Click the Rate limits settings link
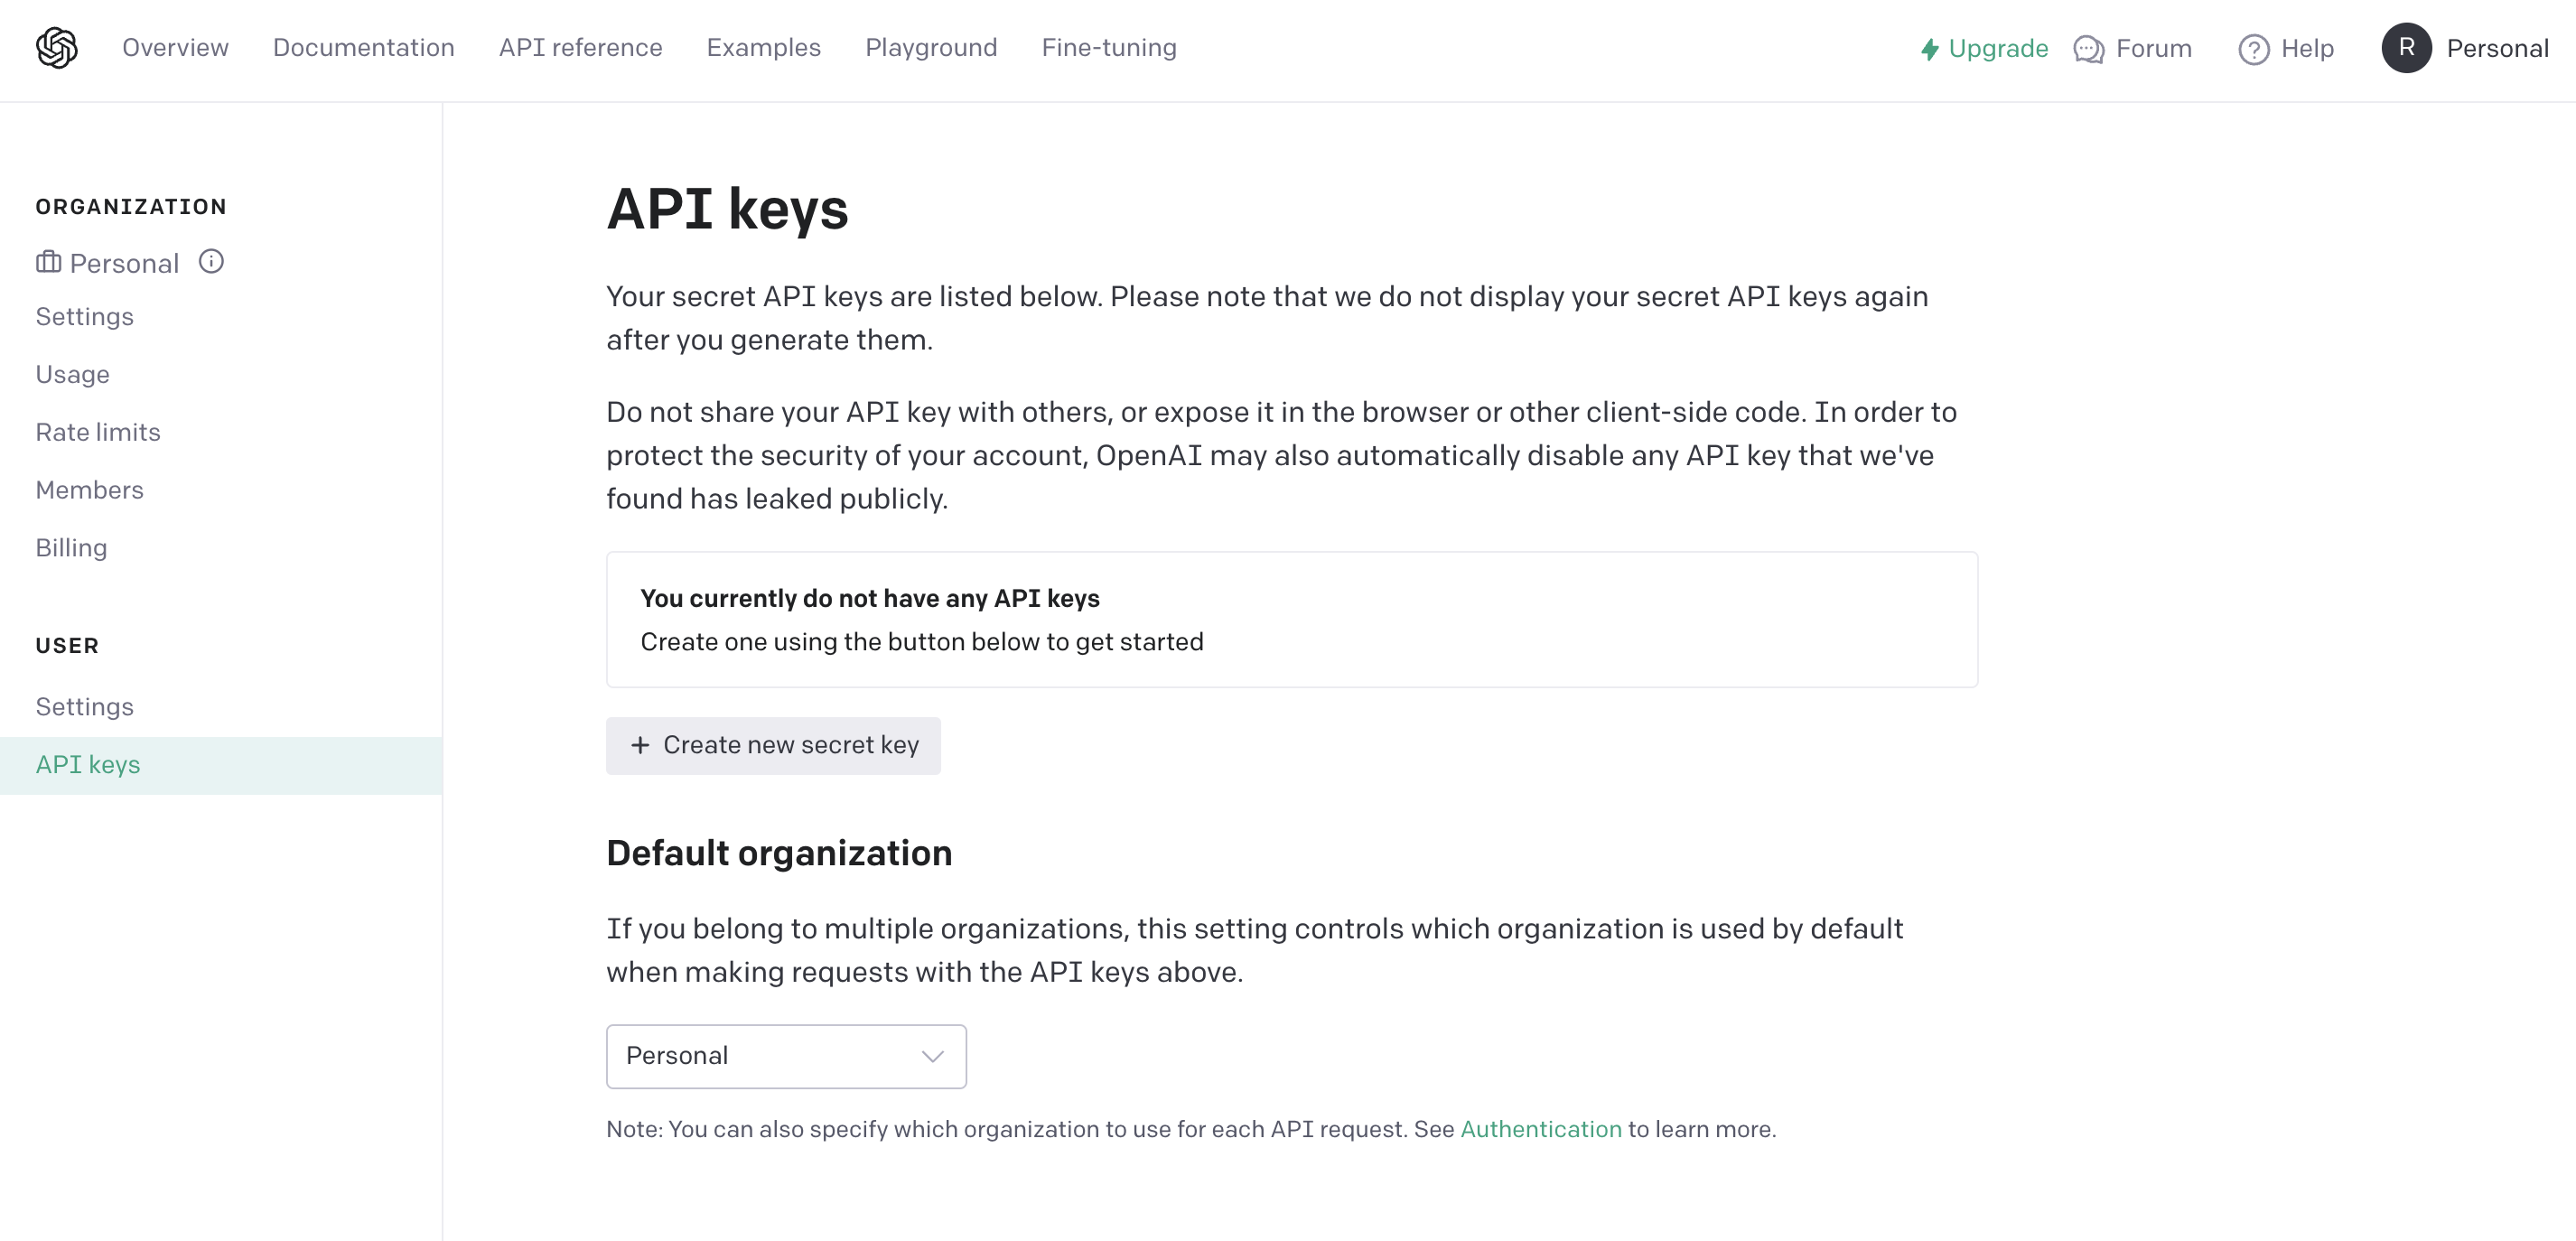Viewport: 2576px width, 1241px height. [x=97, y=431]
